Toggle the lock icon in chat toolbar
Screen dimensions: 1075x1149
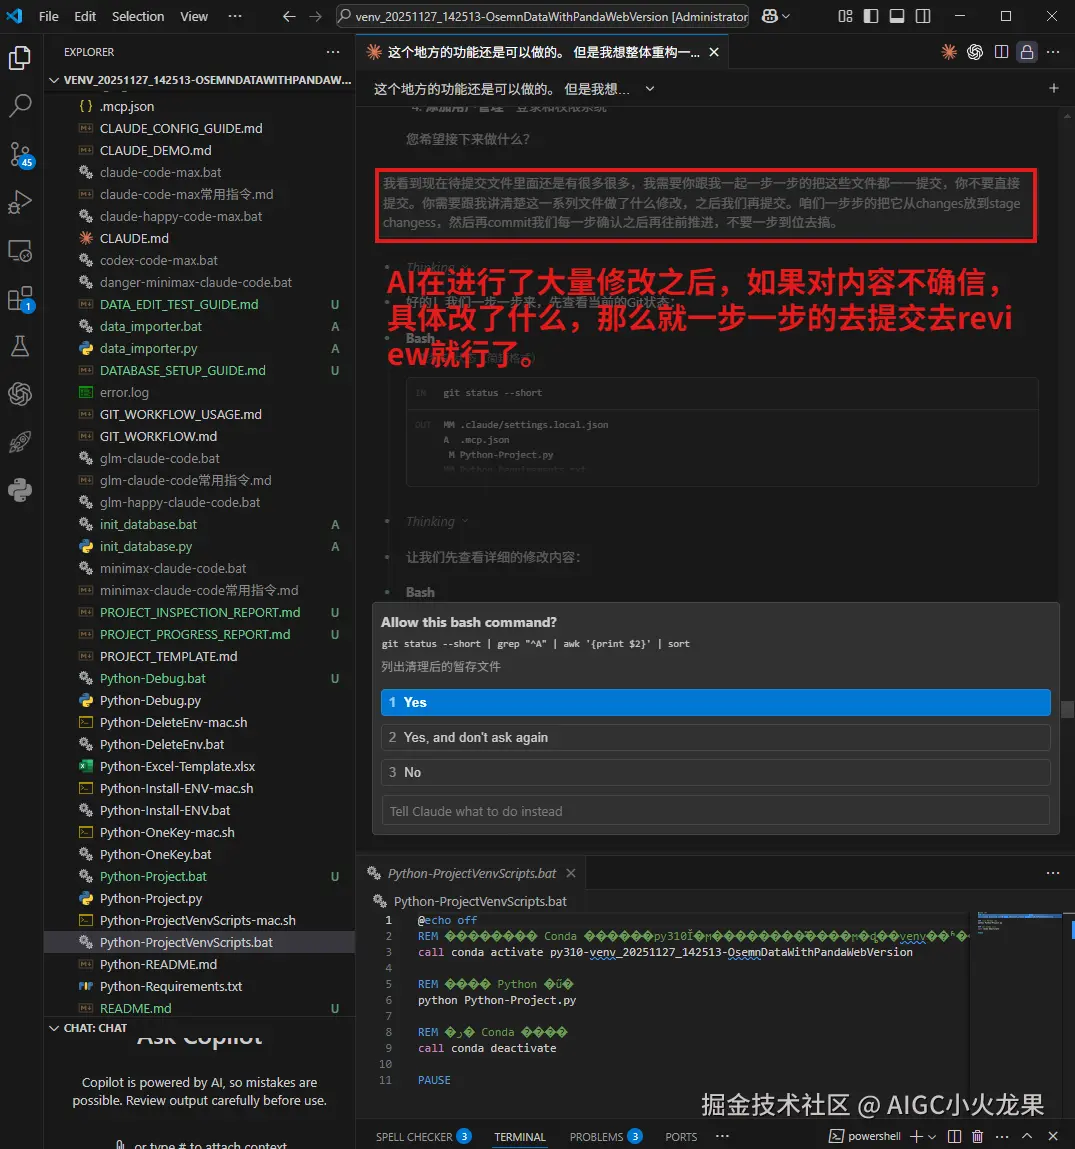[1026, 51]
